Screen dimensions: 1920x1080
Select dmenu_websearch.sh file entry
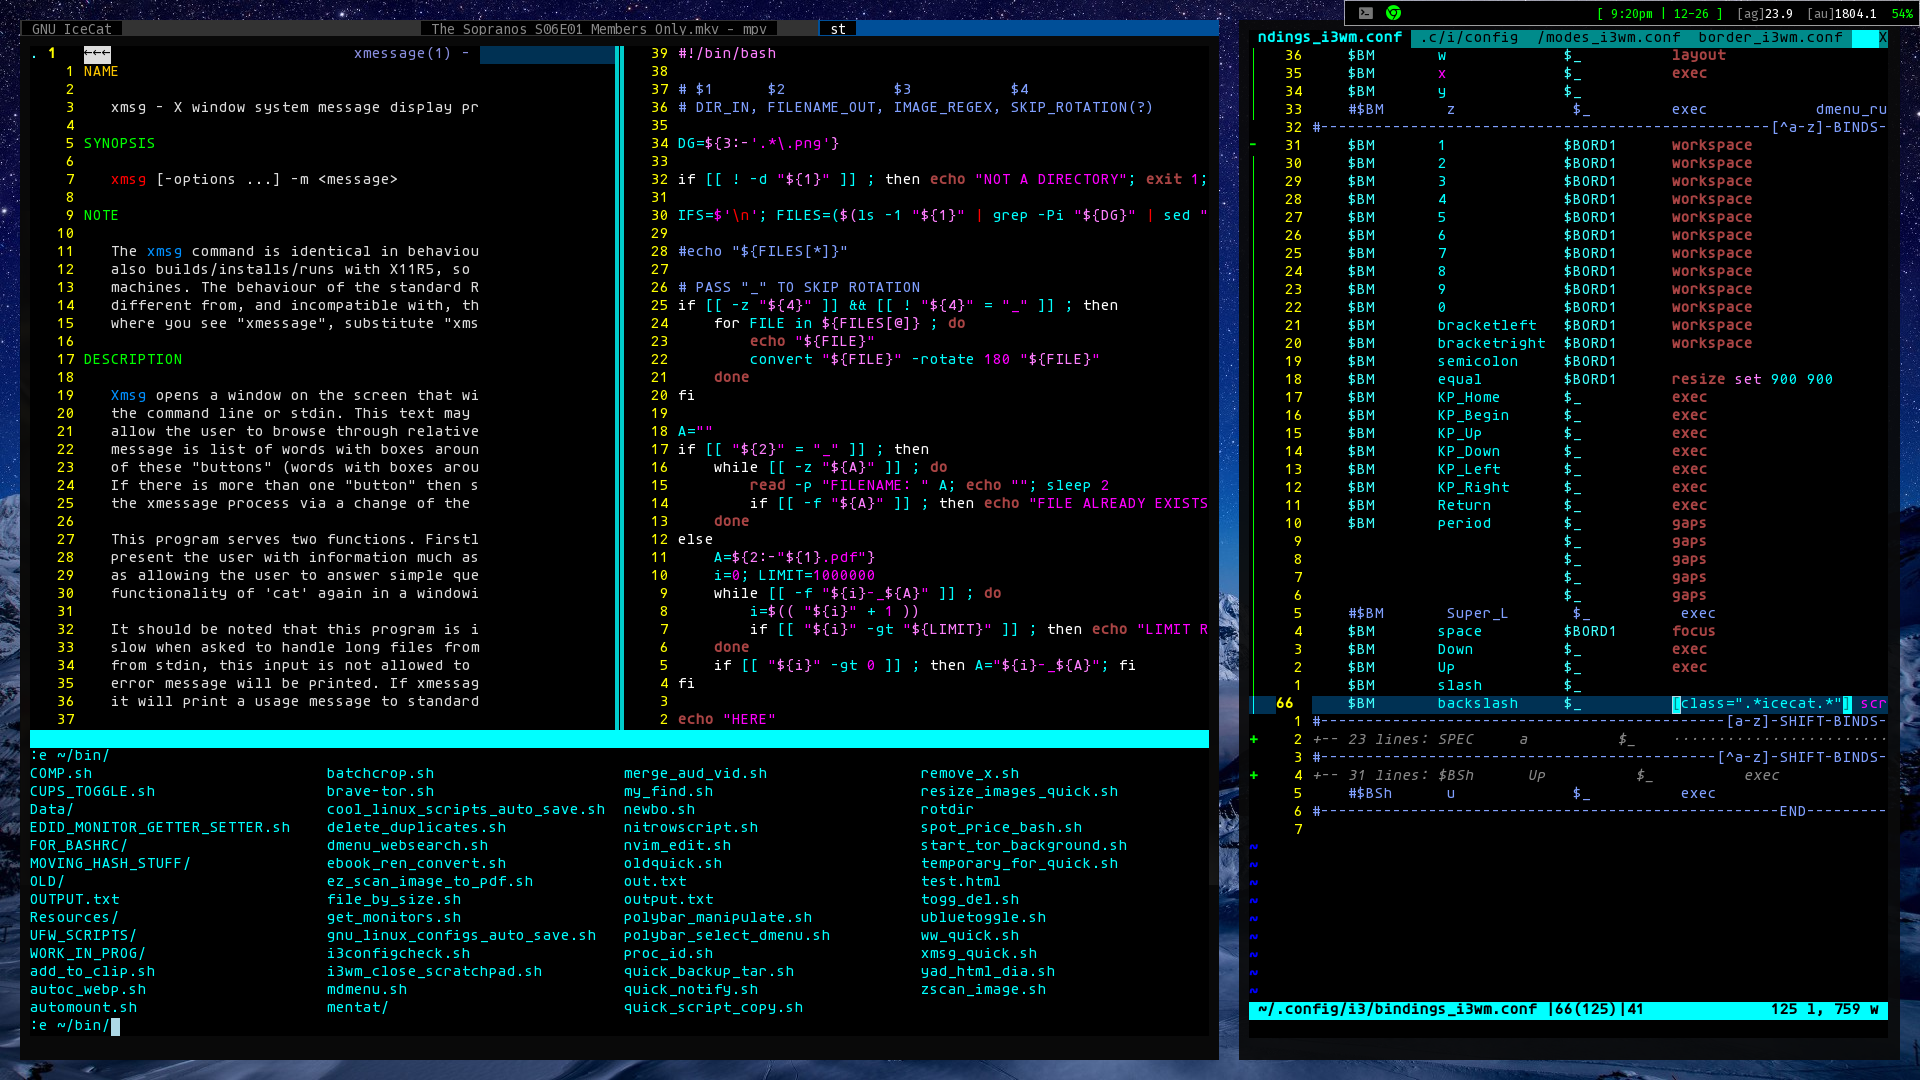click(x=407, y=846)
